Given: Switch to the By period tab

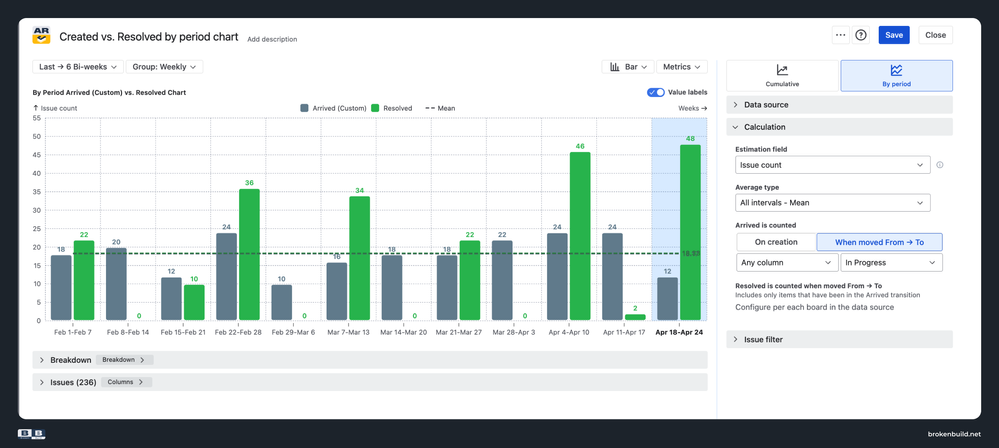Looking at the screenshot, I should (x=896, y=76).
